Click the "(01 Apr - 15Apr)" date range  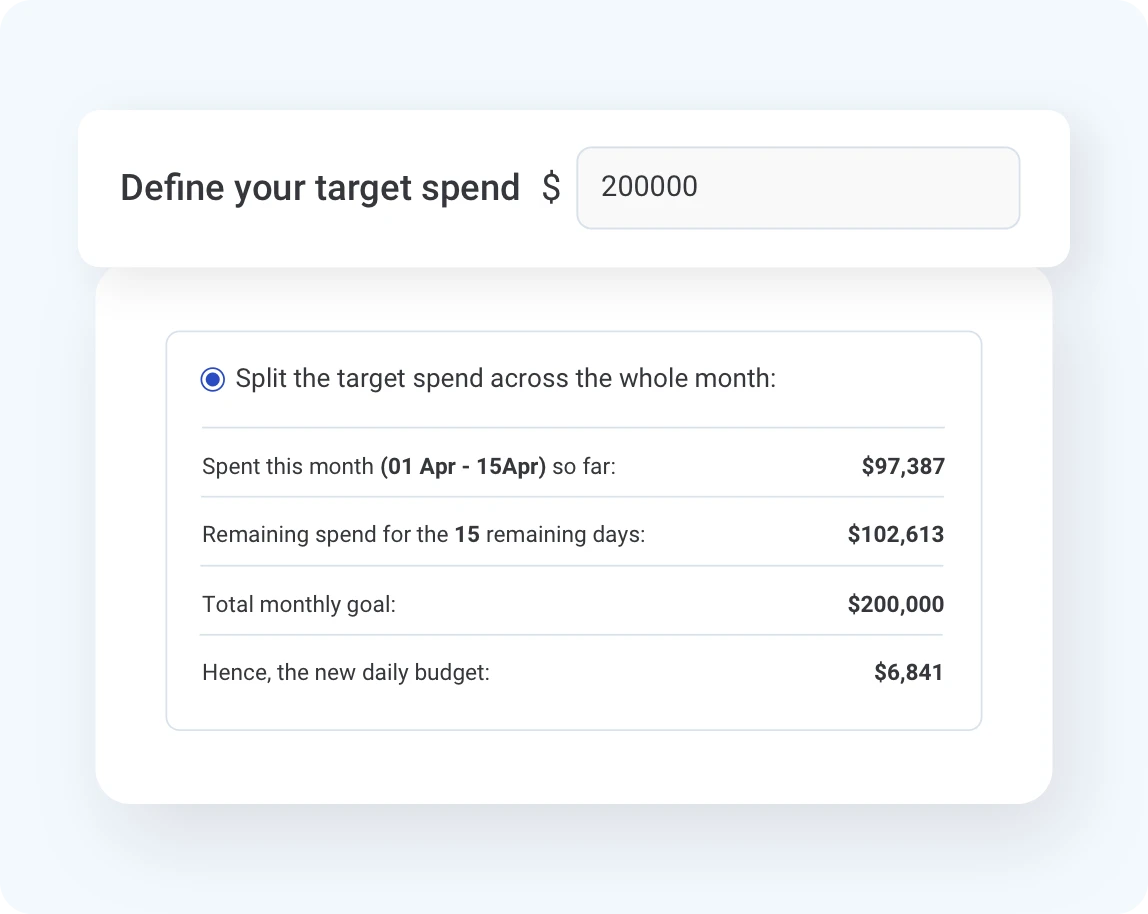click(463, 466)
